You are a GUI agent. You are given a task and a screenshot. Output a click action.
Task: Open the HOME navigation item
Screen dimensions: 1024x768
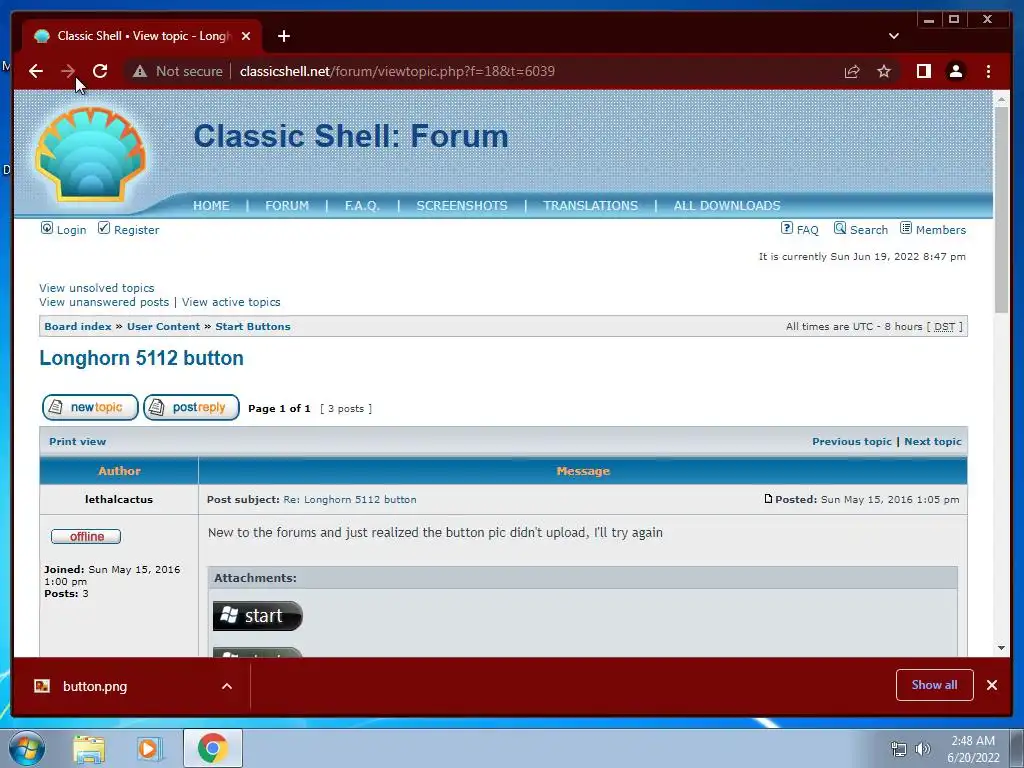pyautogui.click(x=211, y=206)
